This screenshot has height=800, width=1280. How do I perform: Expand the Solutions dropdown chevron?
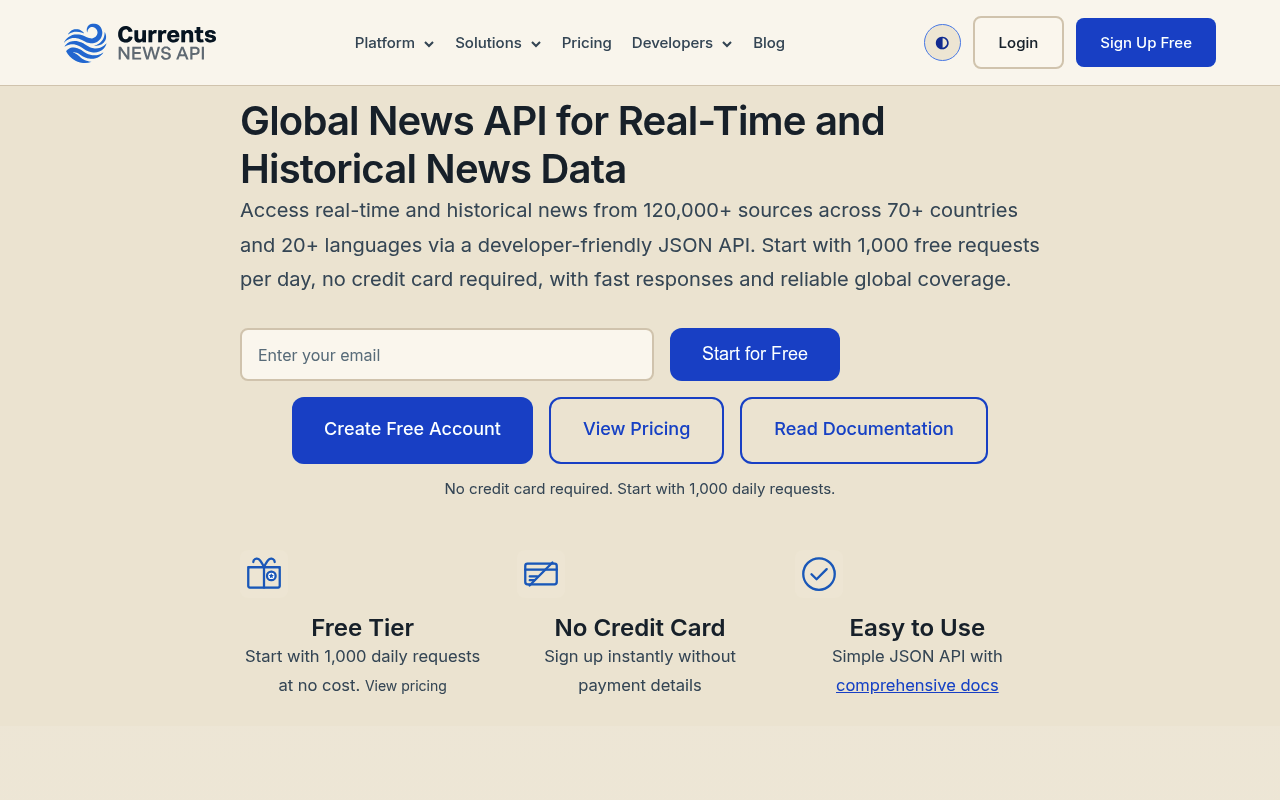(x=536, y=44)
